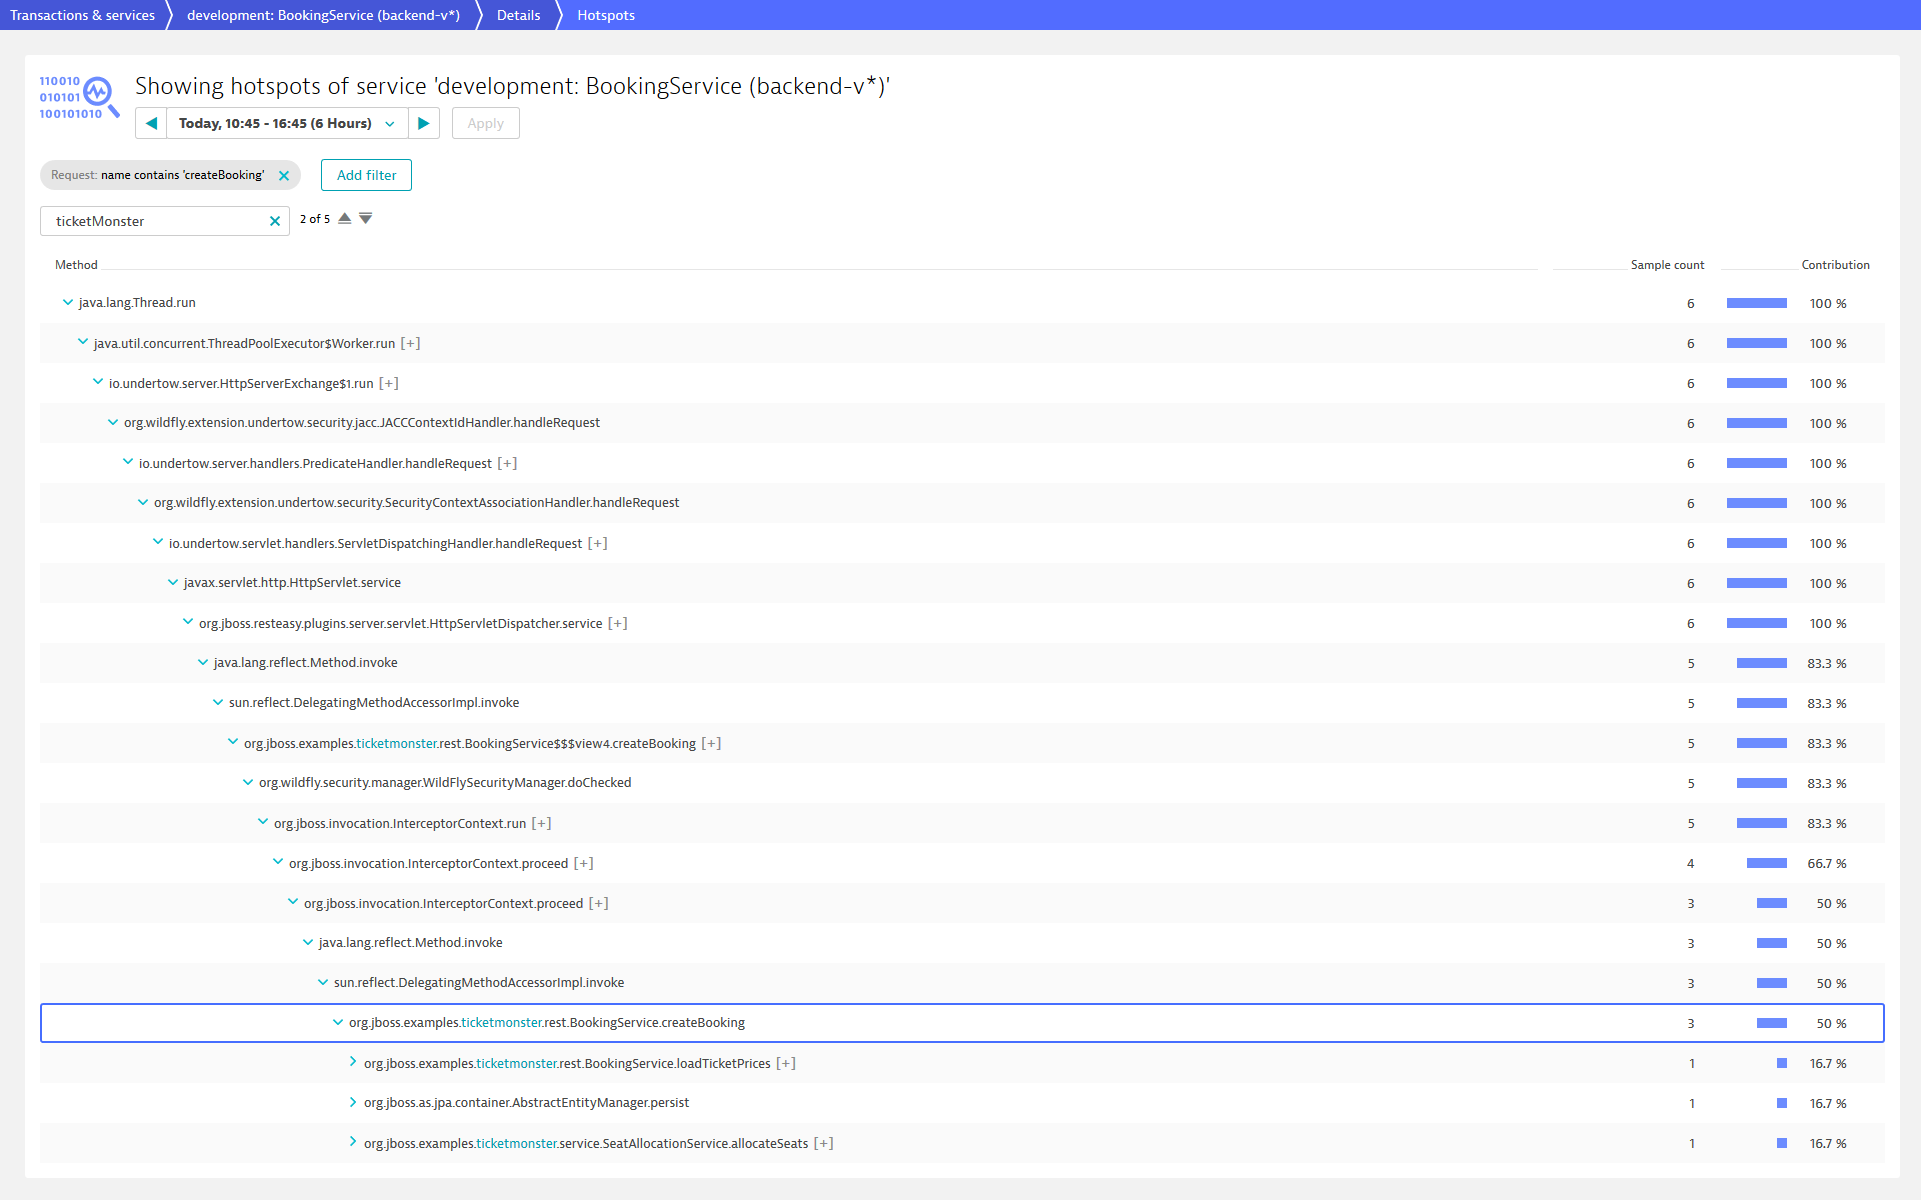
Task: Go to next timeframe arrow
Action: [424, 123]
